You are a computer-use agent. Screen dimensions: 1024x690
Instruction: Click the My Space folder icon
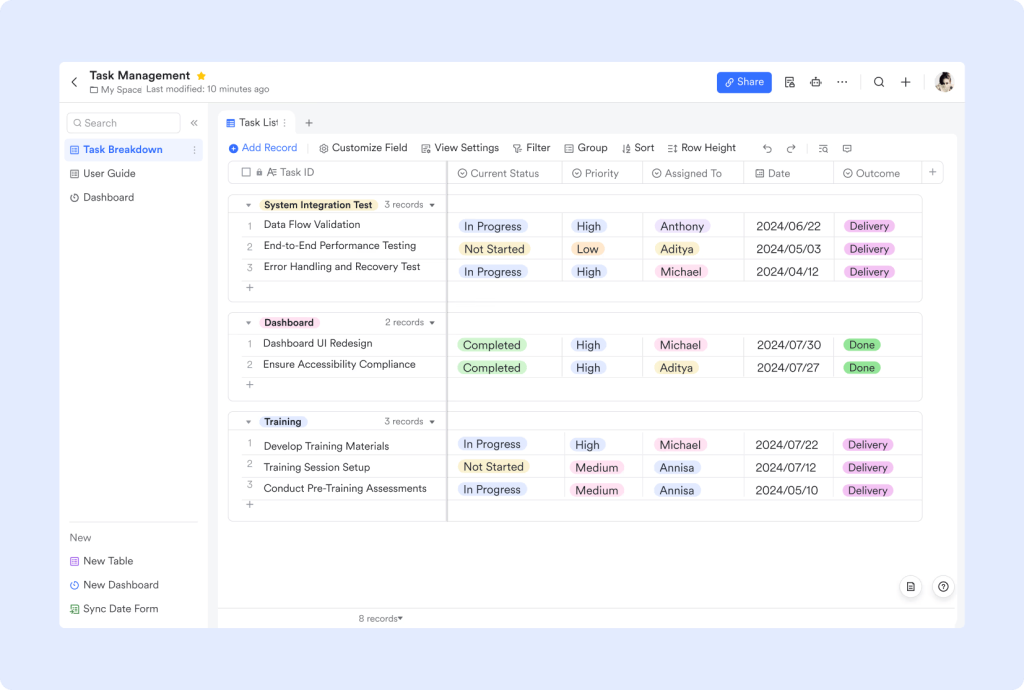coord(94,90)
